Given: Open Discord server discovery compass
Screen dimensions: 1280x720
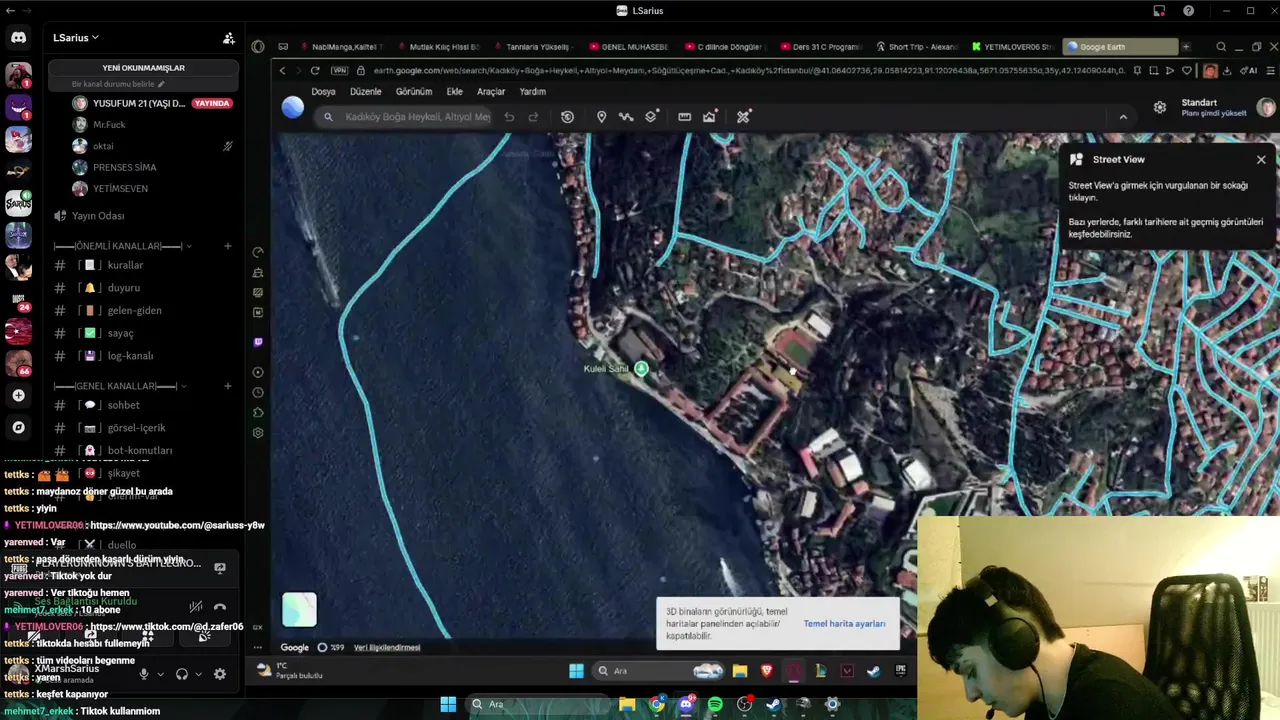Looking at the screenshot, I should (18, 427).
